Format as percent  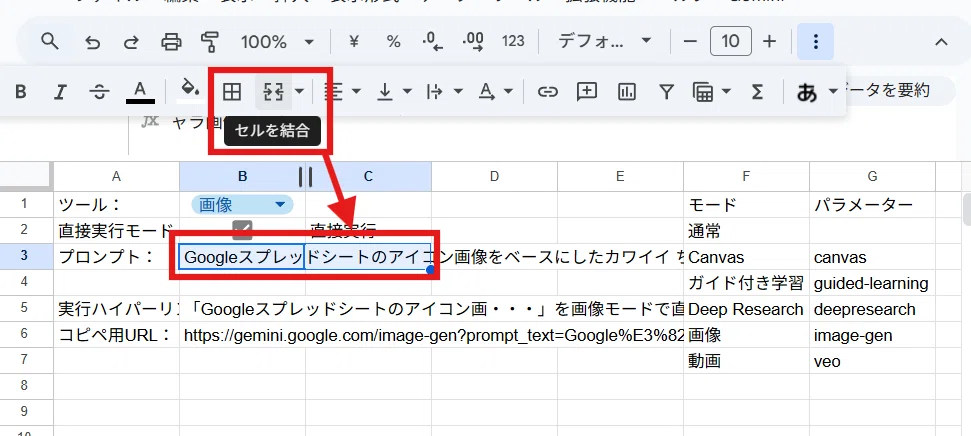point(393,41)
